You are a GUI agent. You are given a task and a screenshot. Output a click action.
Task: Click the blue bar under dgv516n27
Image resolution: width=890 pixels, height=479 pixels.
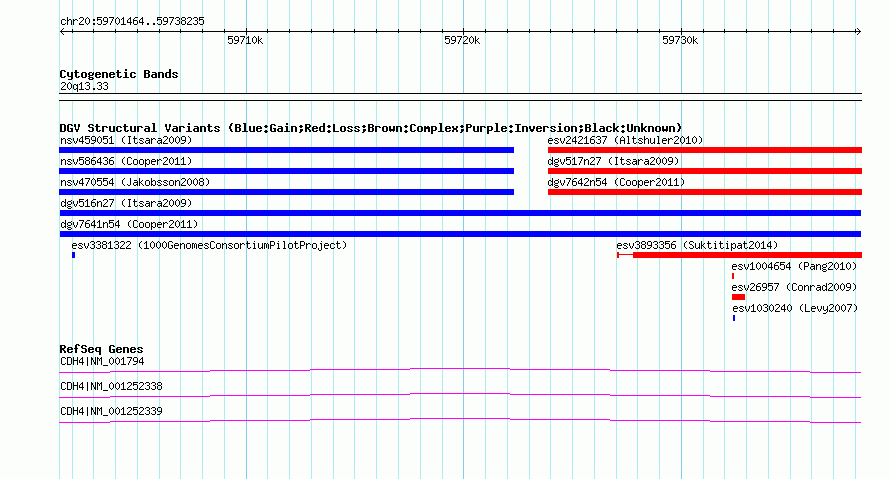tap(460, 213)
